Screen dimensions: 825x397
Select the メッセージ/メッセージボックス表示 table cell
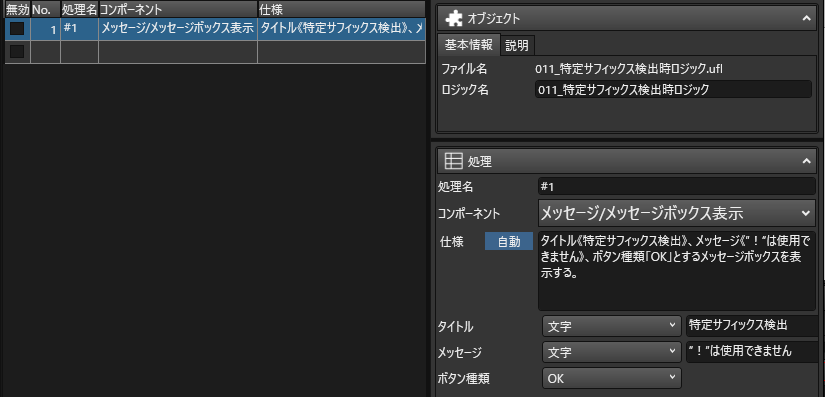177,29
